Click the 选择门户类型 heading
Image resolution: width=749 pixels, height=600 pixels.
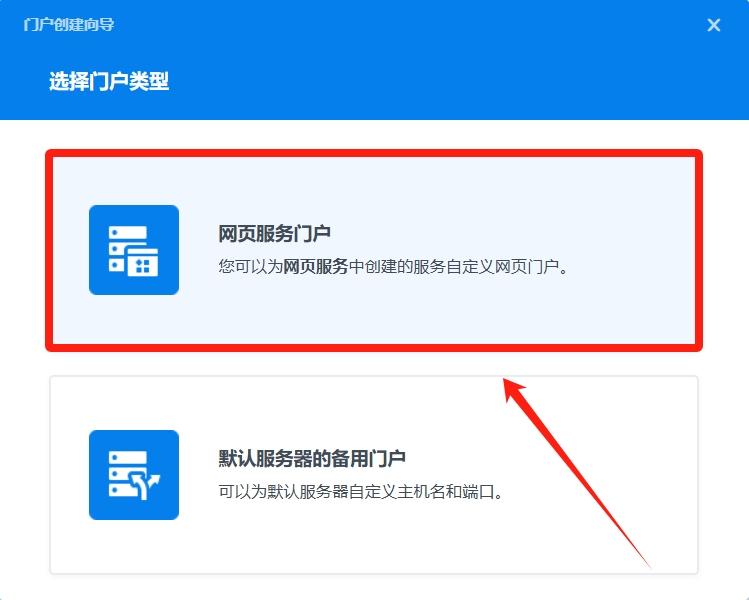(109, 81)
